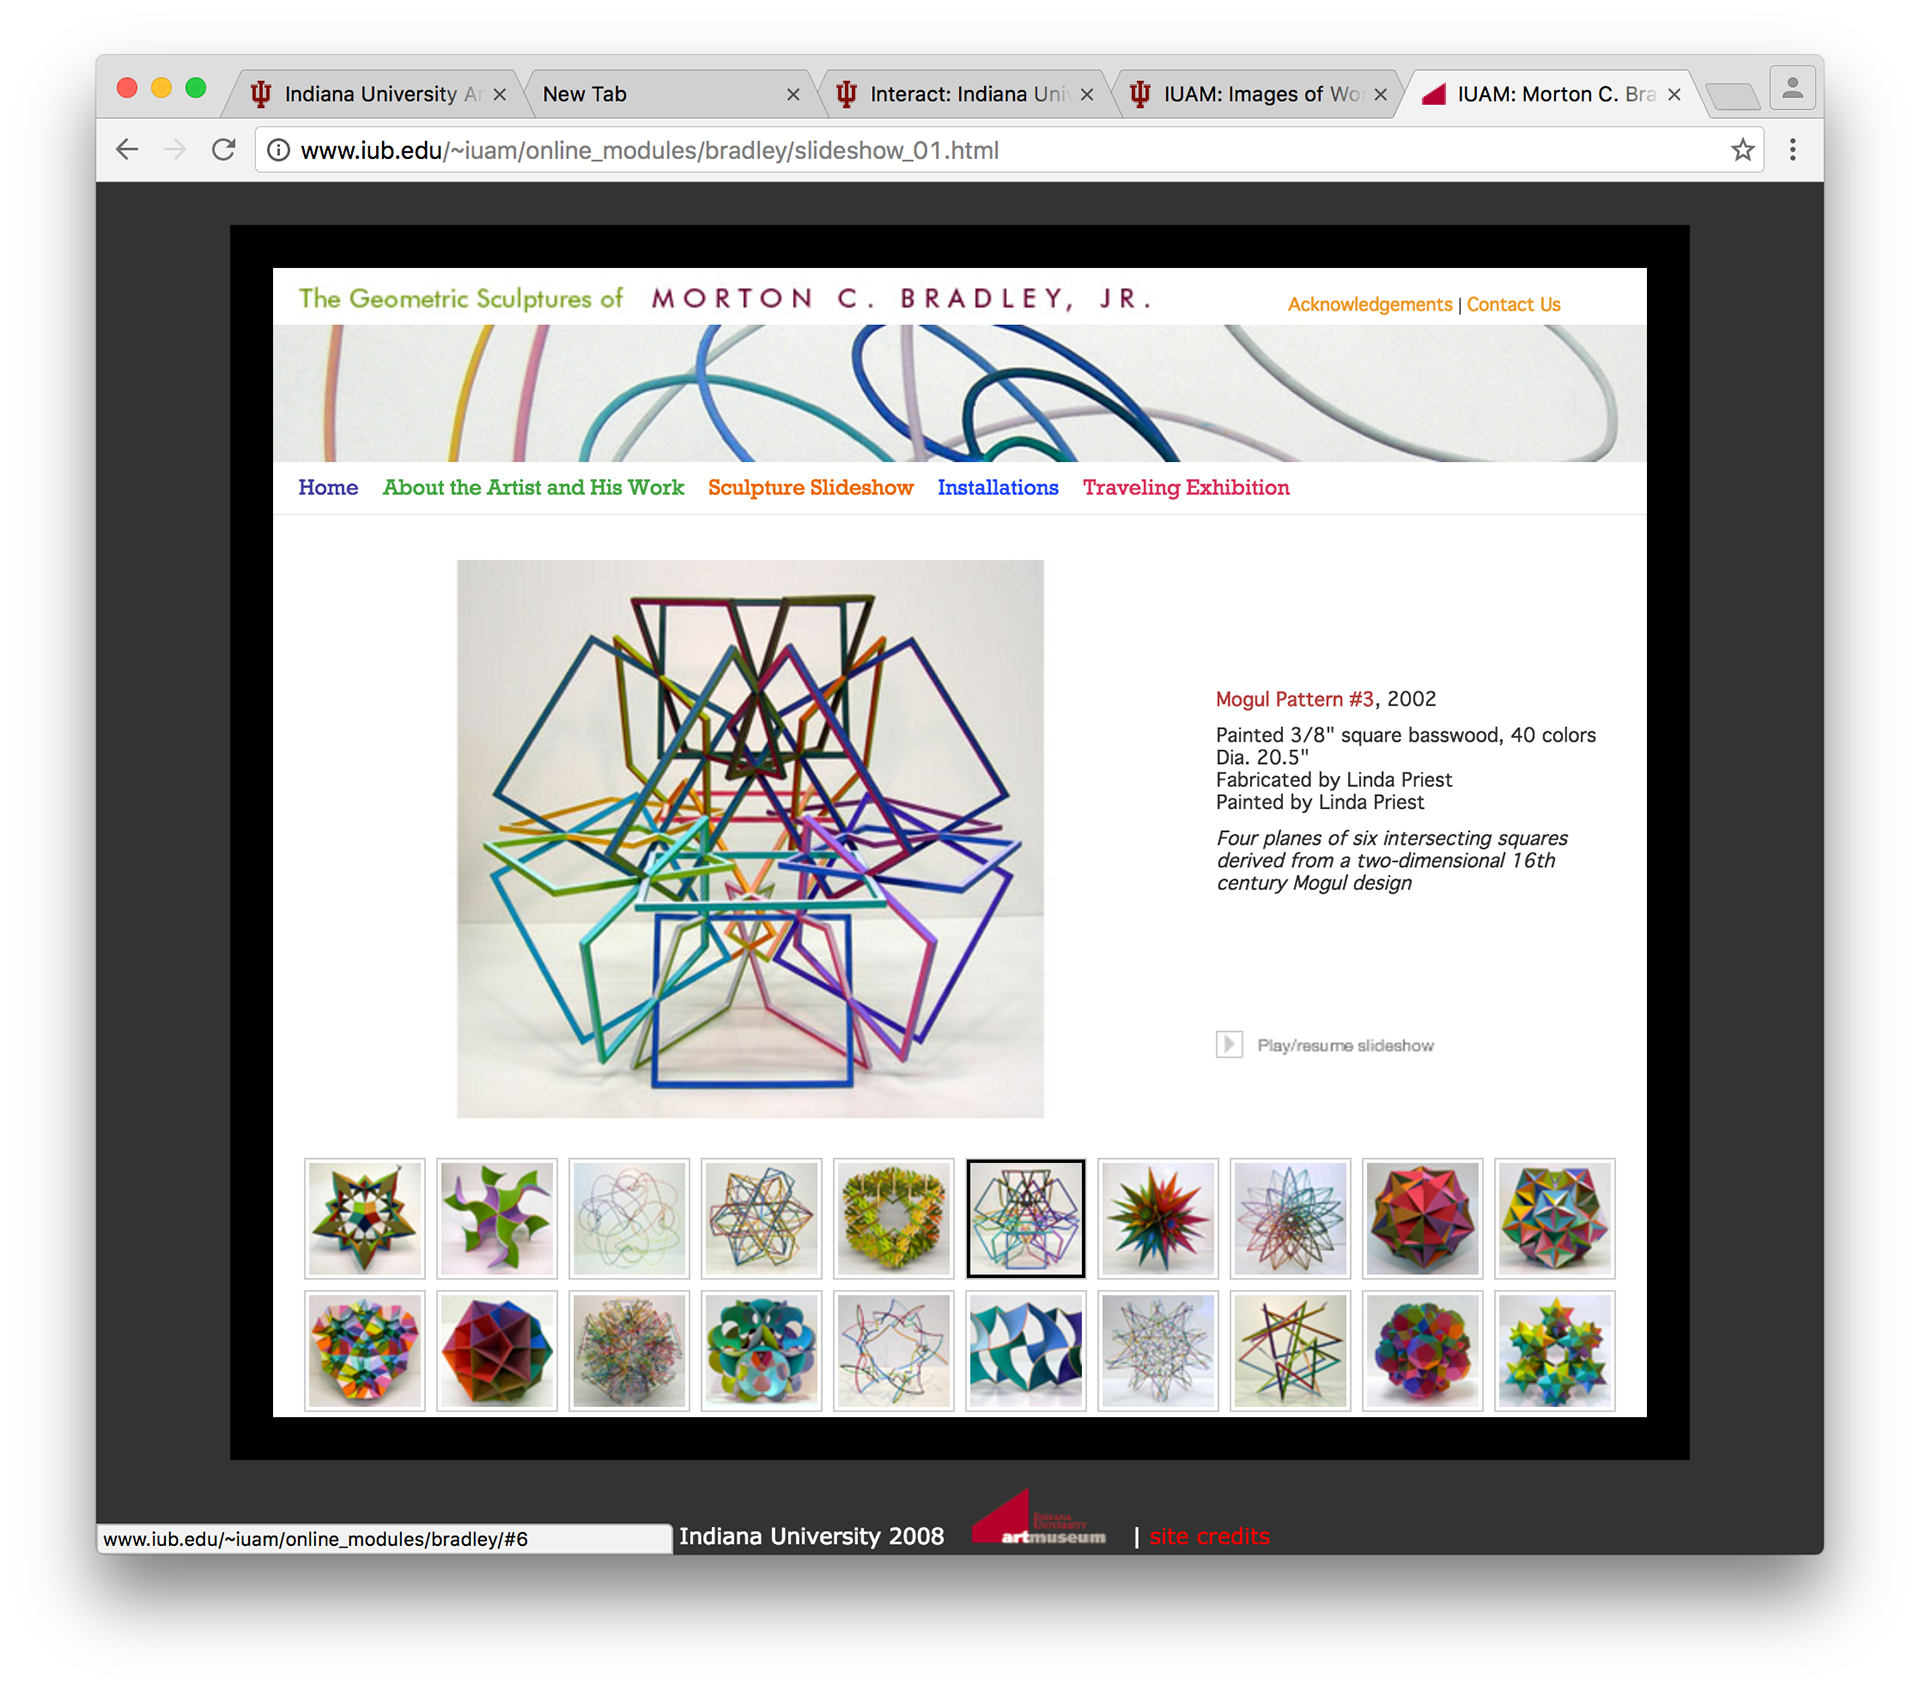Click the site credits link

pyautogui.click(x=1209, y=1536)
